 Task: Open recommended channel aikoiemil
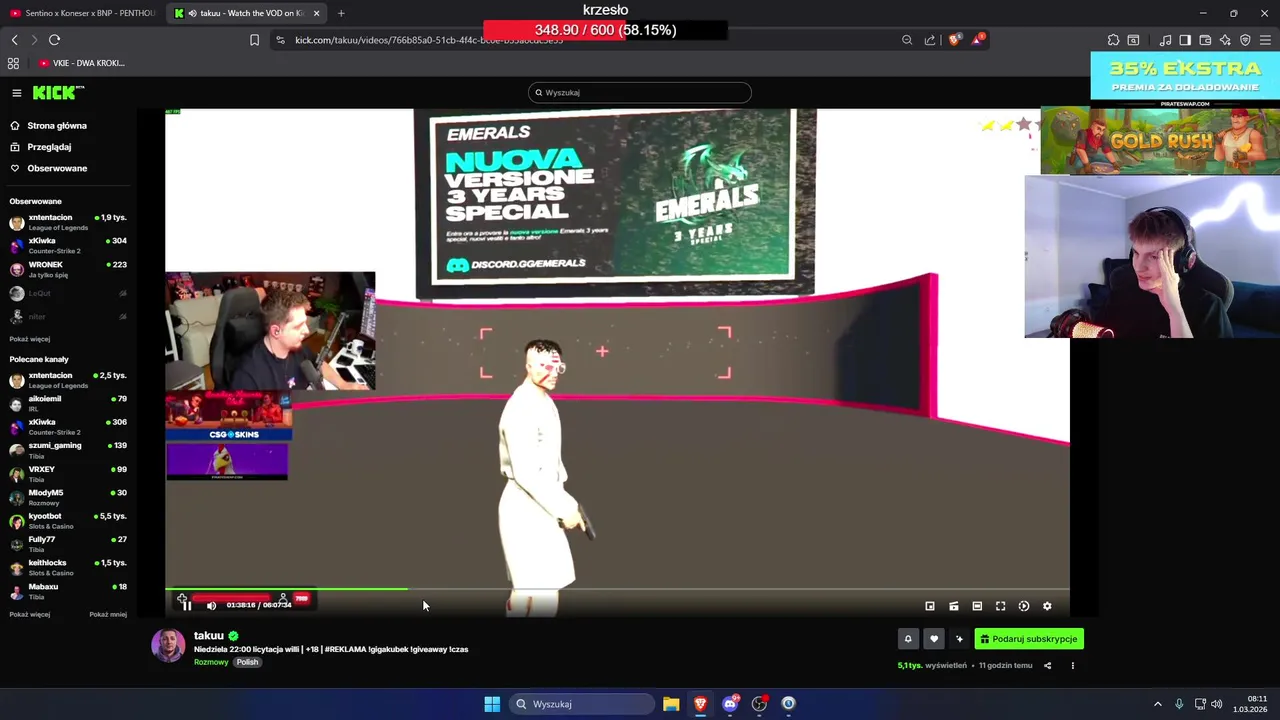click(x=68, y=404)
